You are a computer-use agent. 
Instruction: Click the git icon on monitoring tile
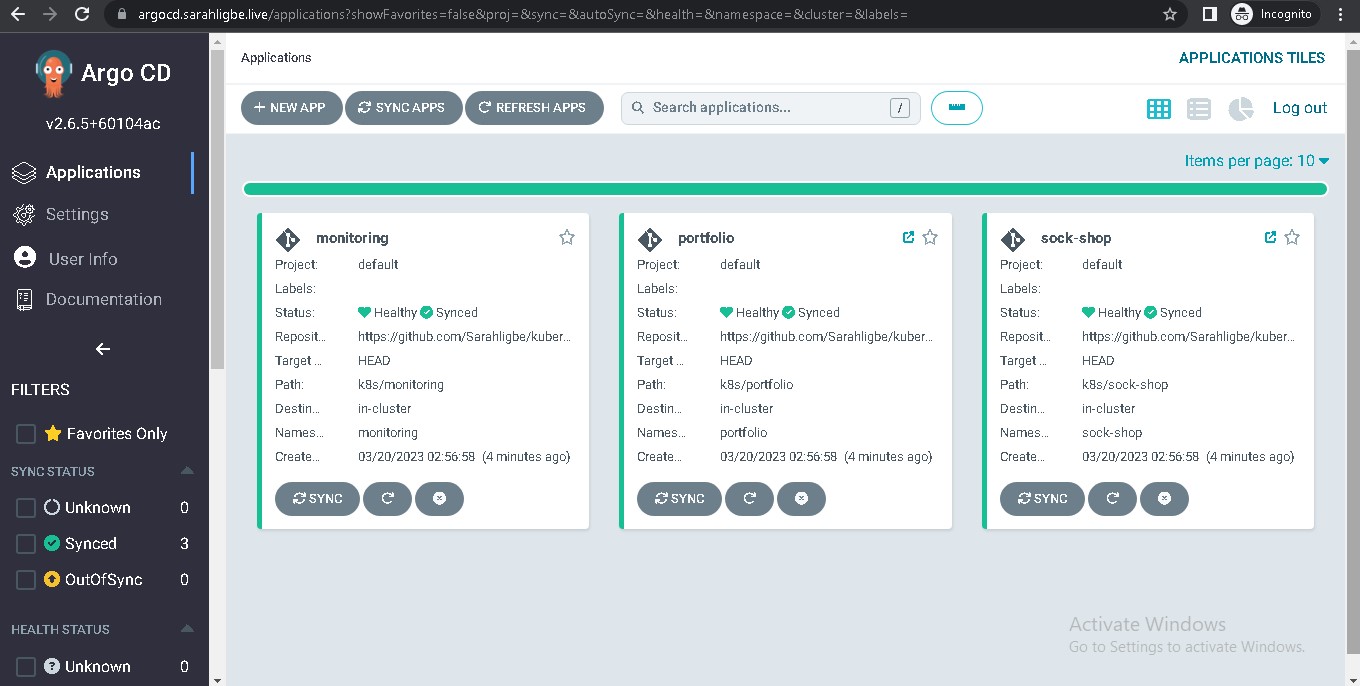(288, 239)
